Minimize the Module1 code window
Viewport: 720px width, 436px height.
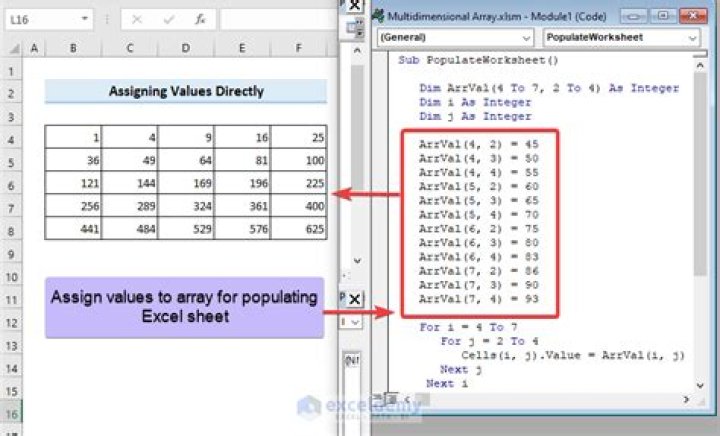pyautogui.click(x=633, y=16)
